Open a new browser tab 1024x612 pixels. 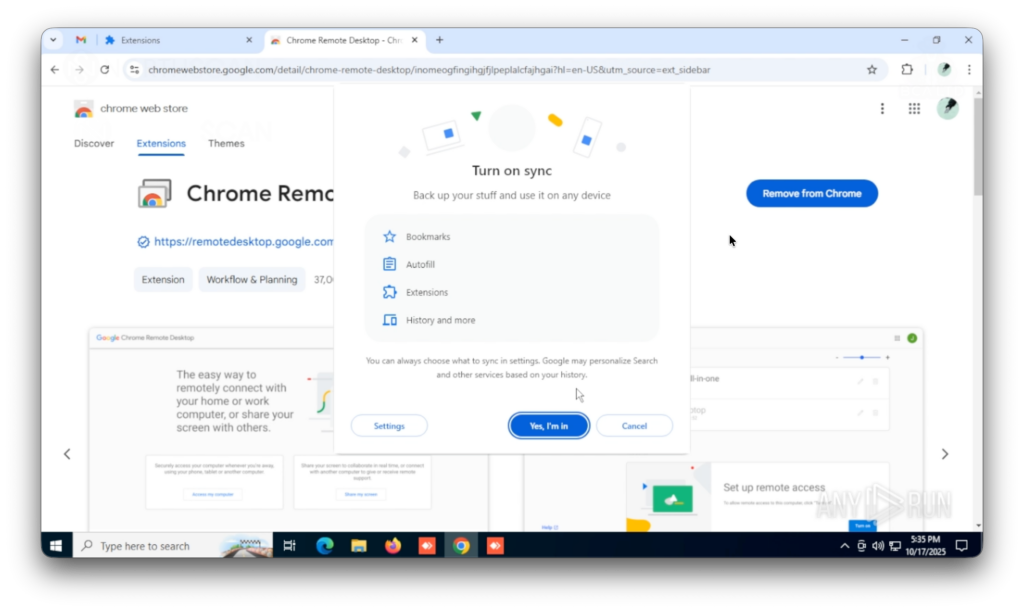tap(440, 40)
